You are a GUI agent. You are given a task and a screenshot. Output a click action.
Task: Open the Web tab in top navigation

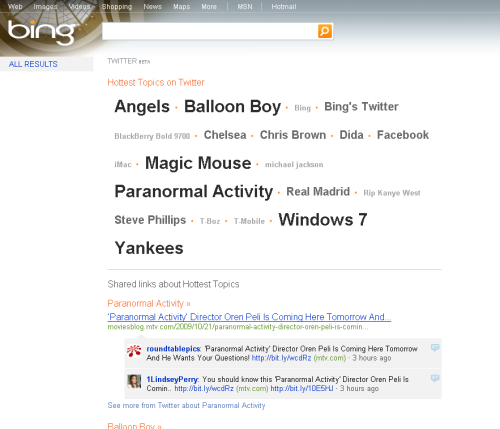[15, 7]
